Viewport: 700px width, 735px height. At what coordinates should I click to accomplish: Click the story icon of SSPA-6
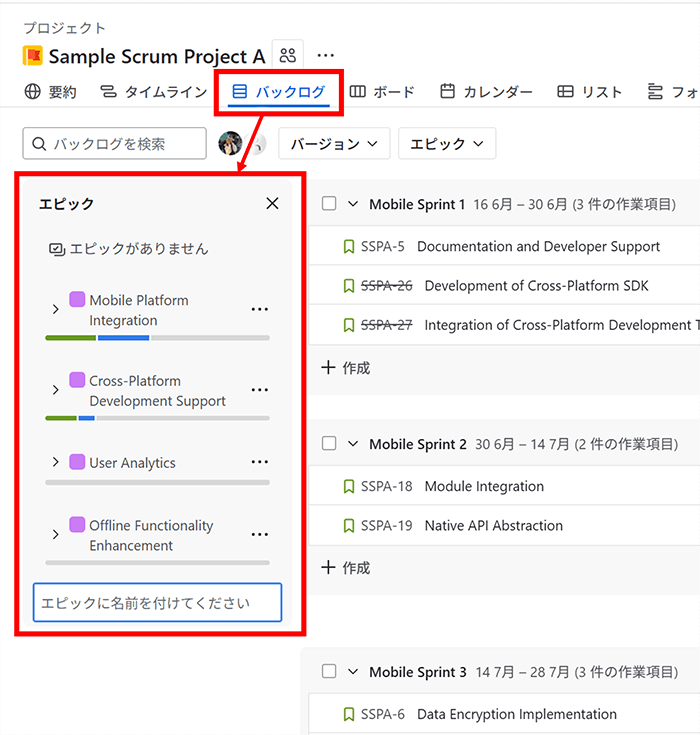pyautogui.click(x=348, y=714)
